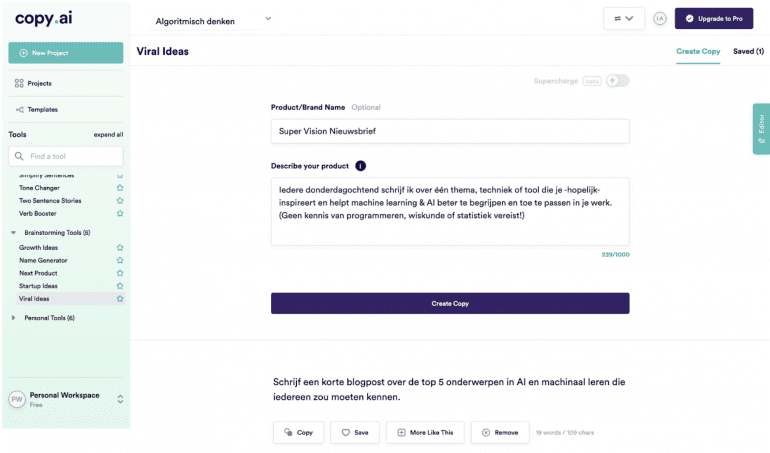This screenshot has width=770, height=453.
Task: Click More Like This button
Action: pos(425,432)
